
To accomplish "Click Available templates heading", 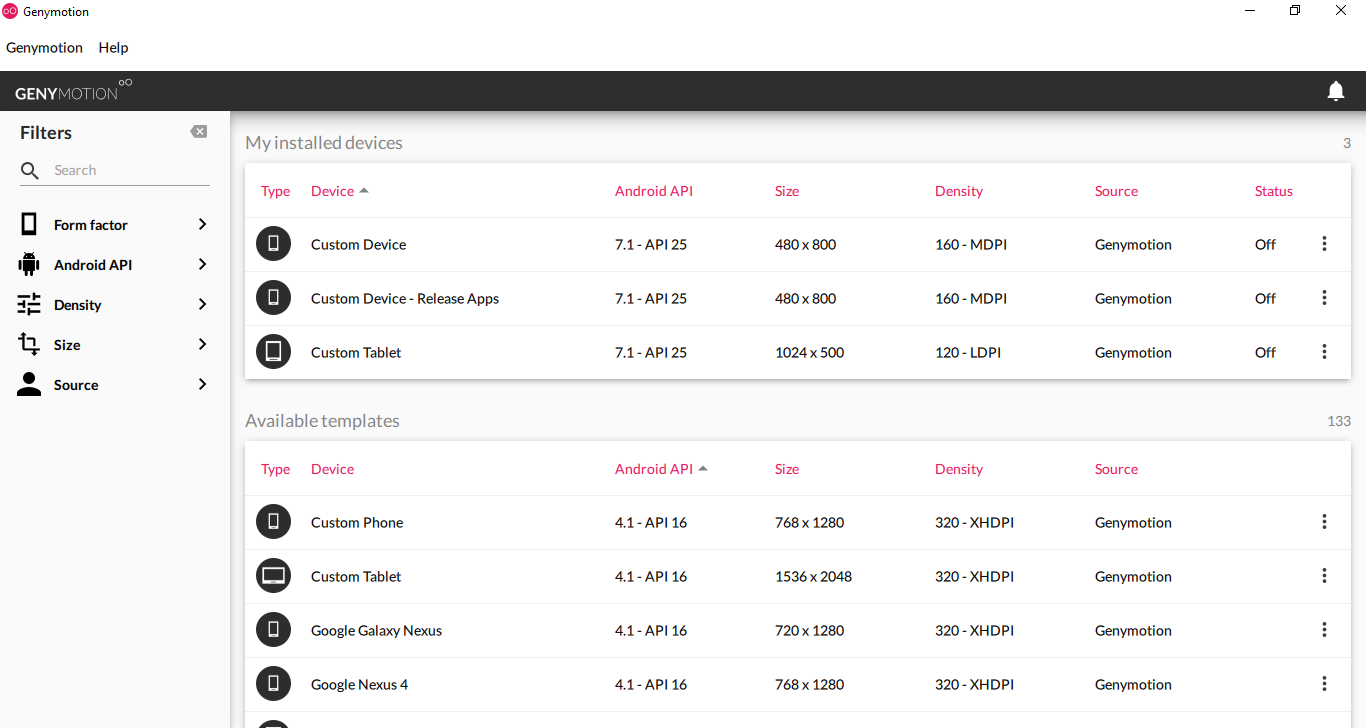I will point(322,421).
